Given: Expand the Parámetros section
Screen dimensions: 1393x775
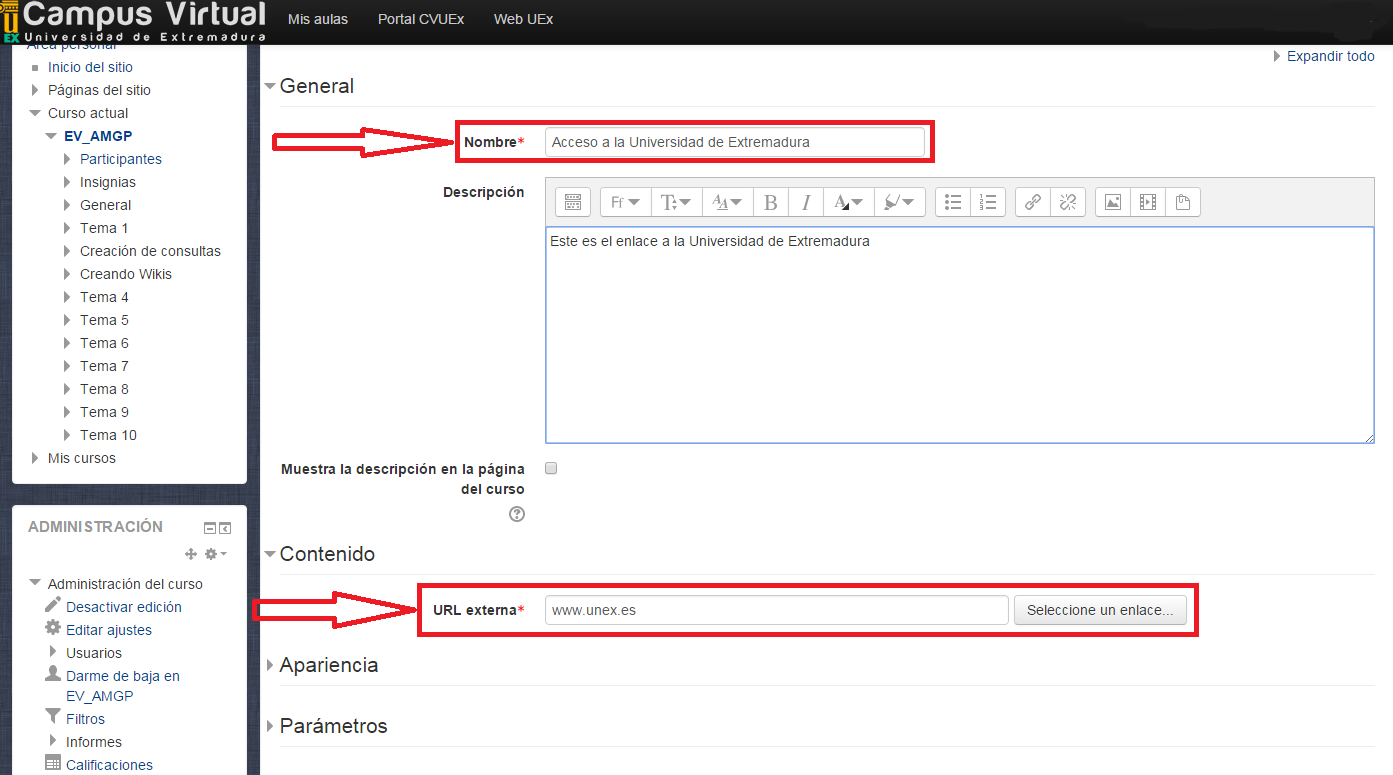Looking at the screenshot, I should [333, 726].
